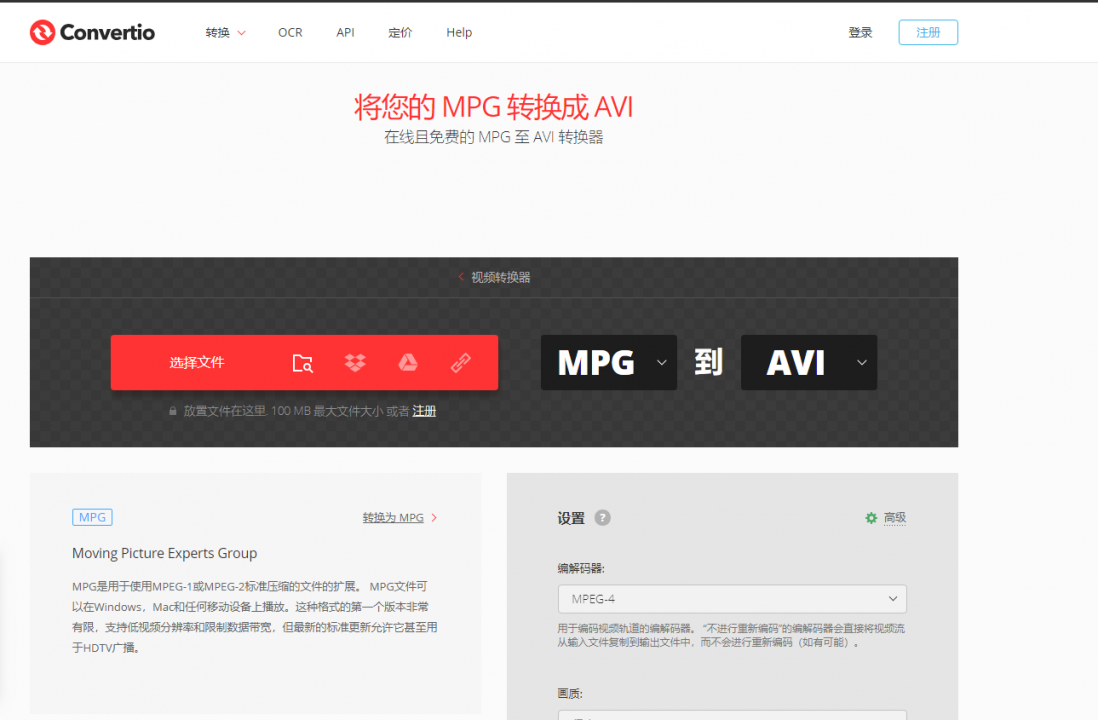This screenshot has width=1098, height=720.
Task: Open local file browser icon
Action: 303,363
